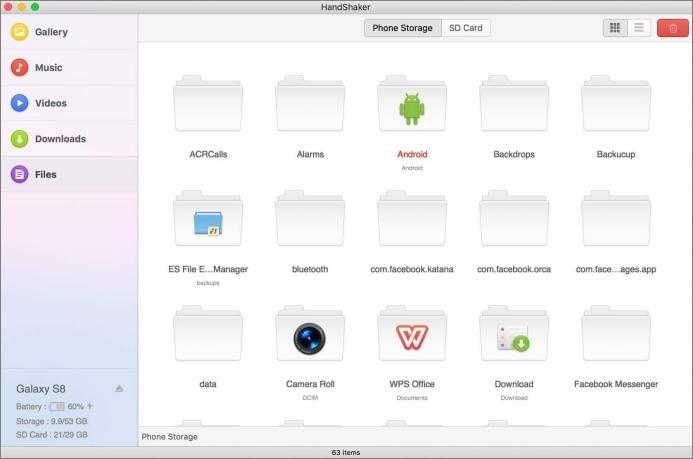Click the Galaxy S8 device name
Viewport: 693px width, 459px height.
tap(41, 389)
